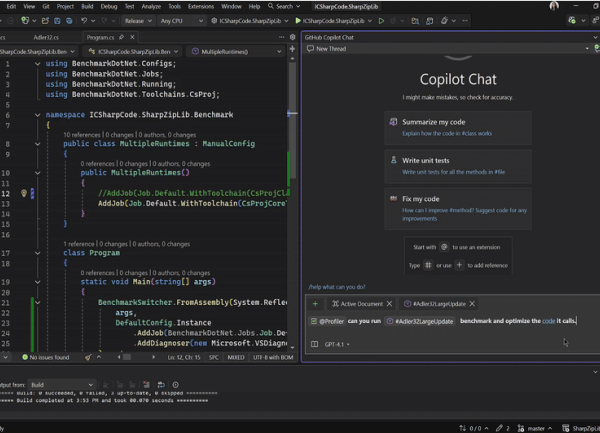The height and width of the screenshot is (433, 600).
Task: Click the pin icon on the Program.cs tab
Action: click(121, 37)
